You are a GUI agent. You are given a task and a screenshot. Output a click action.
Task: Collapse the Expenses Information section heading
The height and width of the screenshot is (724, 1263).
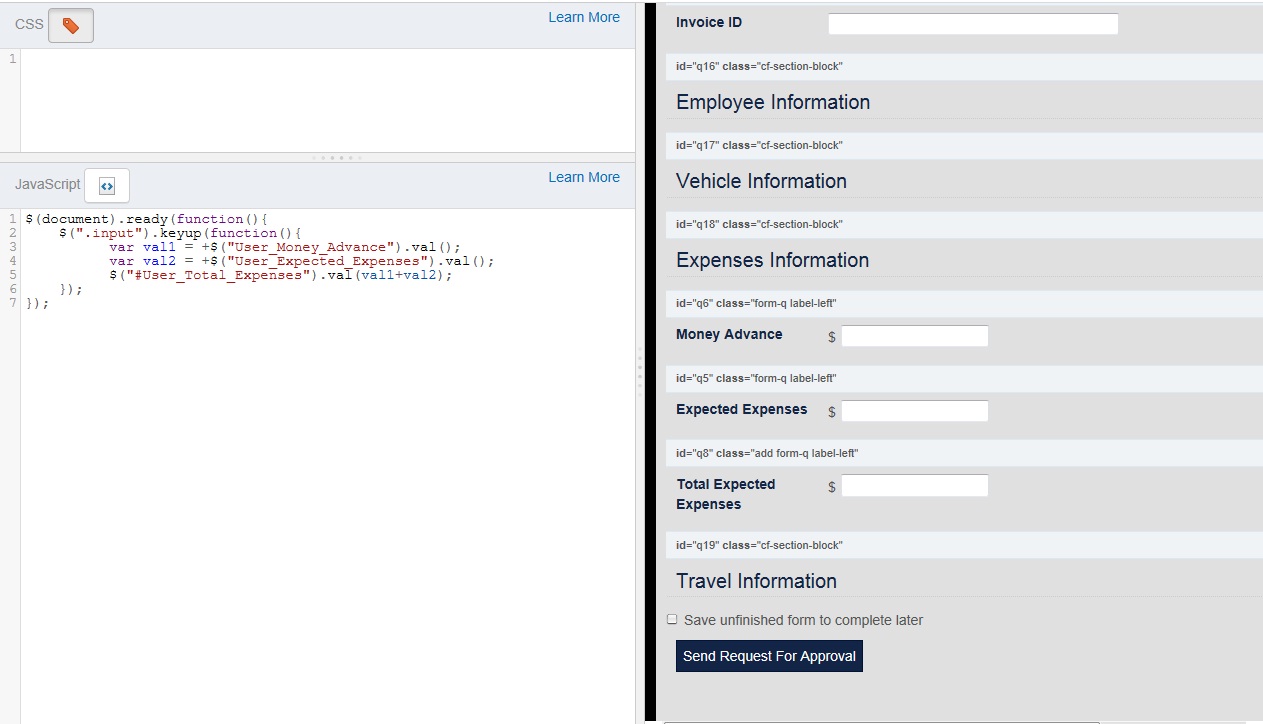point(772,260)
